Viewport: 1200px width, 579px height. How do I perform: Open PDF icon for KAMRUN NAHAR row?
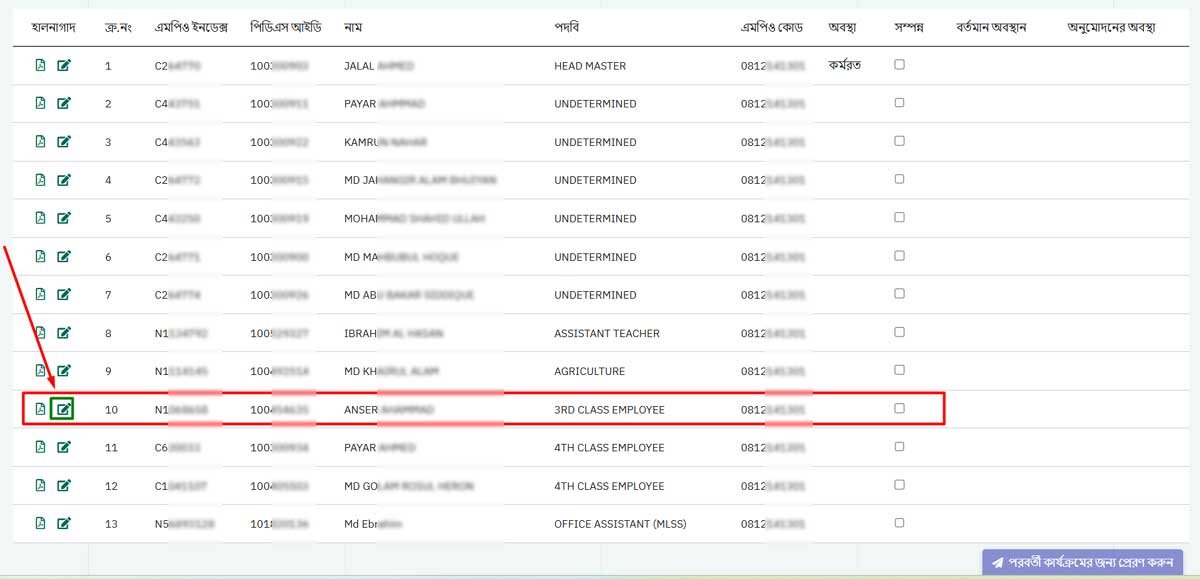(41, 142)
